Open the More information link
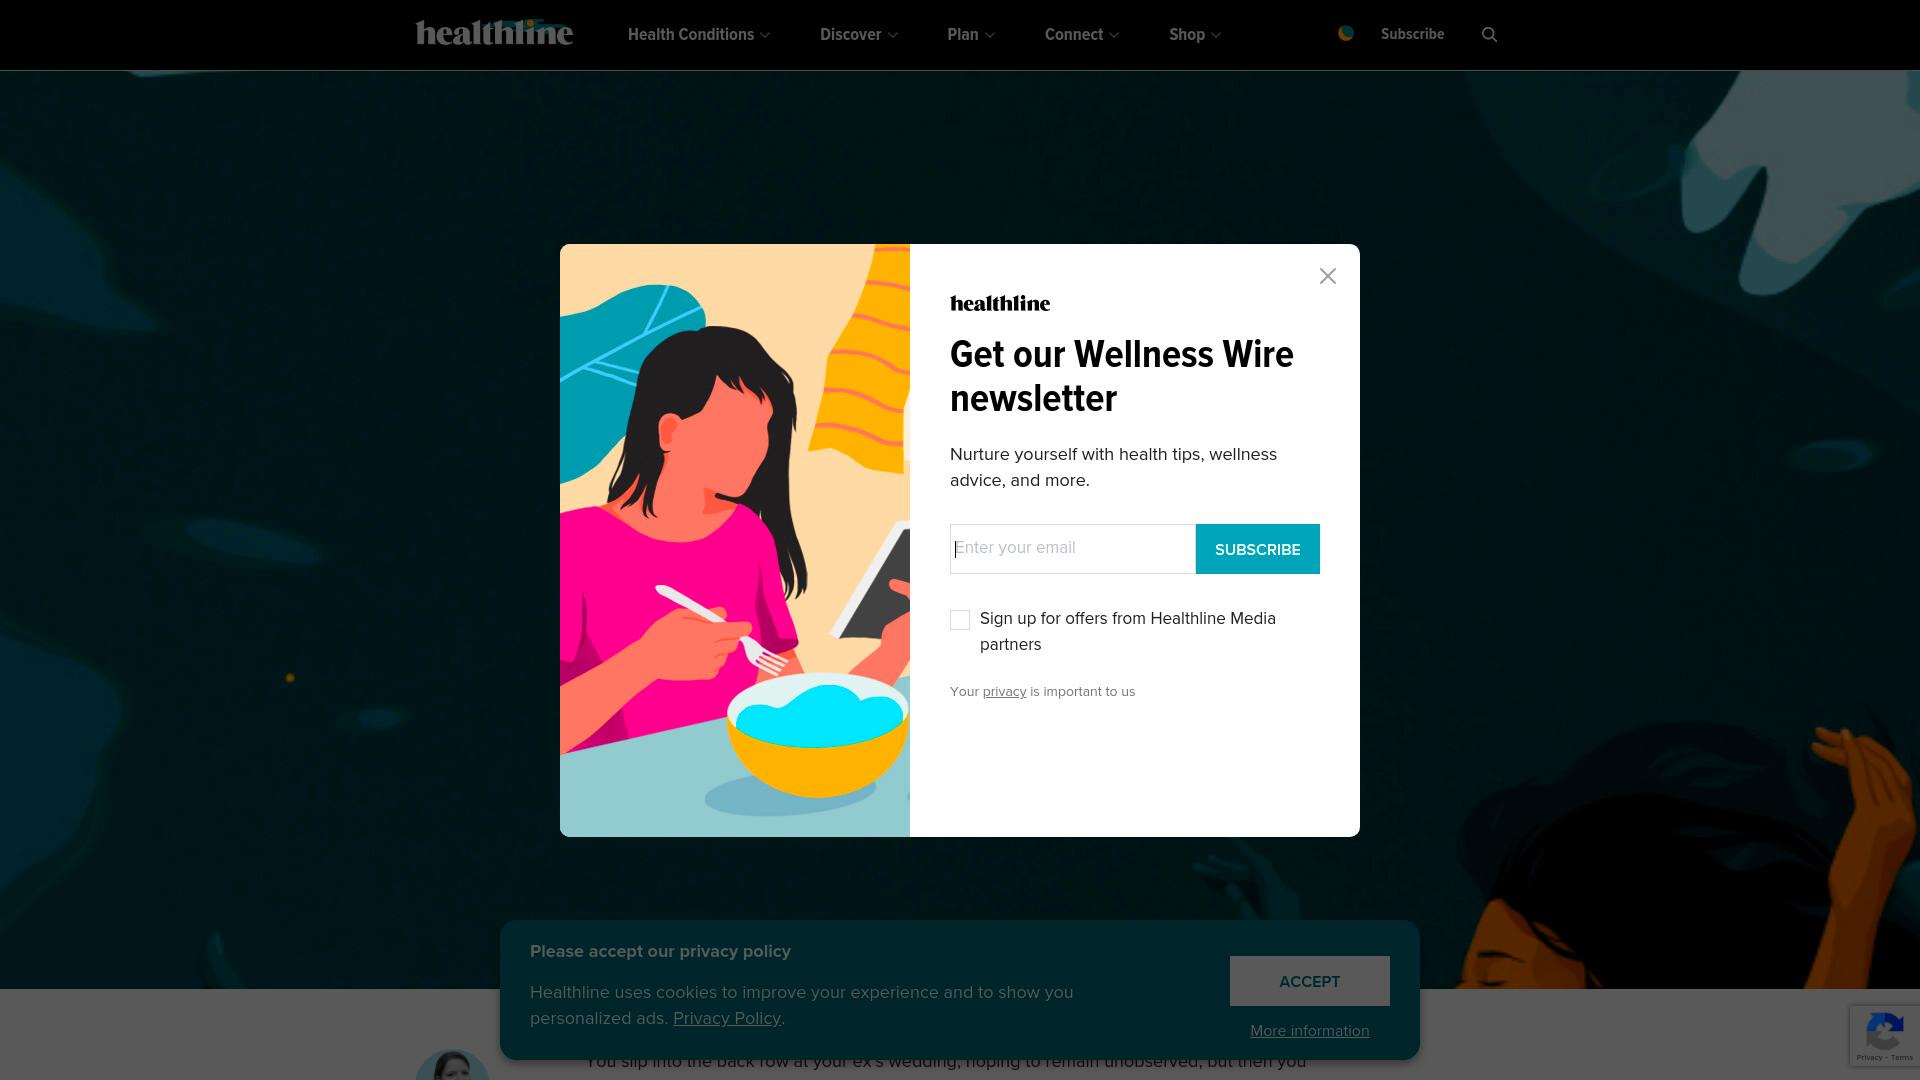 pos(1310,1031)
